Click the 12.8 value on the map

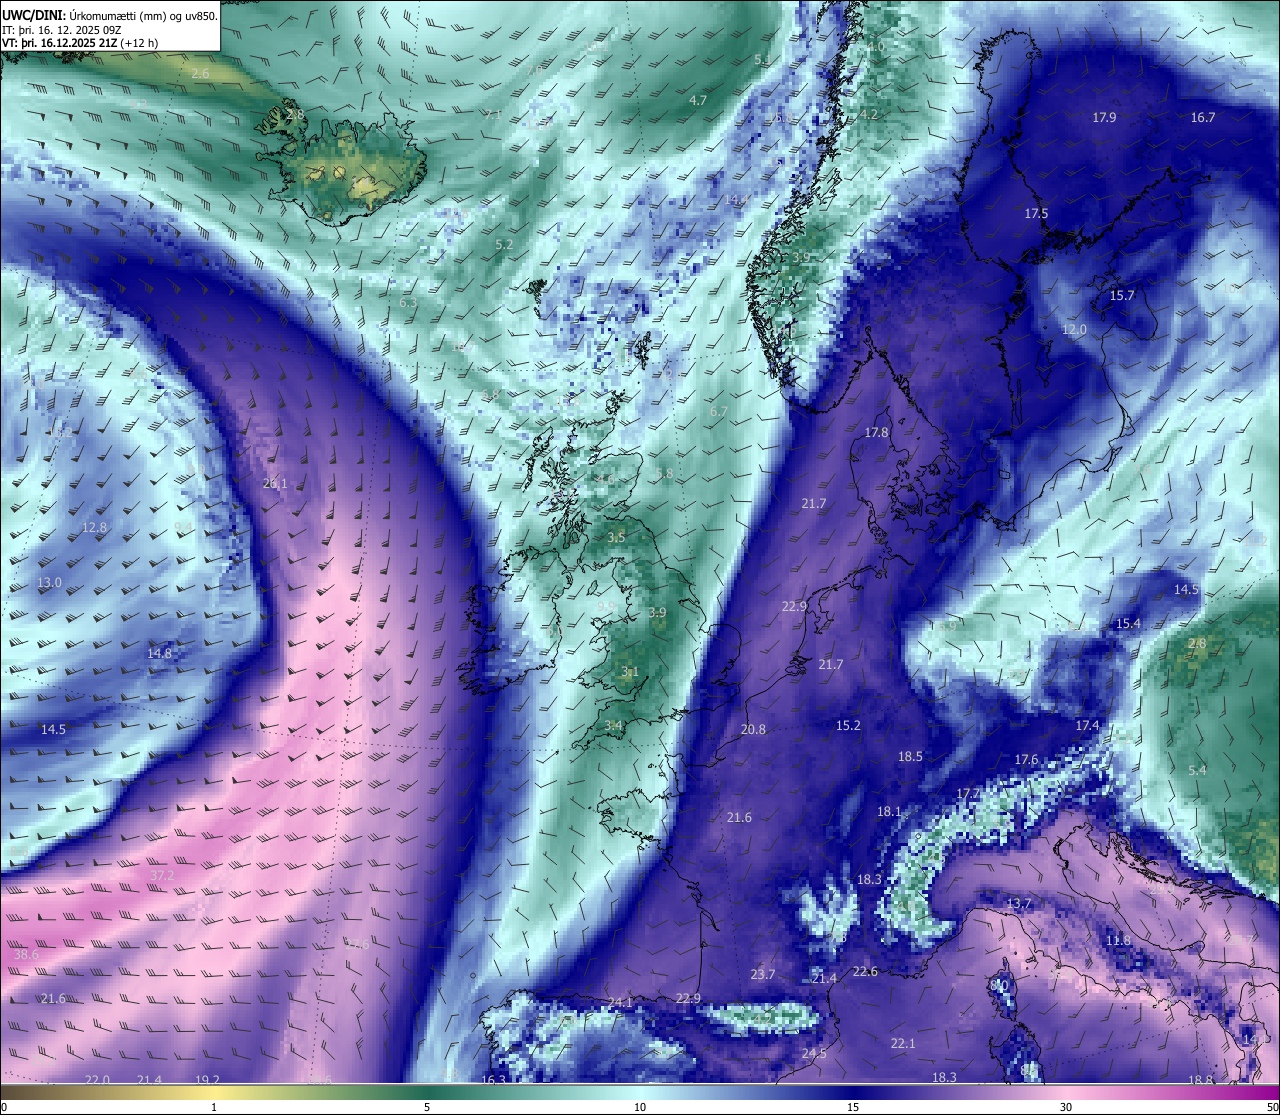(x=94, y=527)
